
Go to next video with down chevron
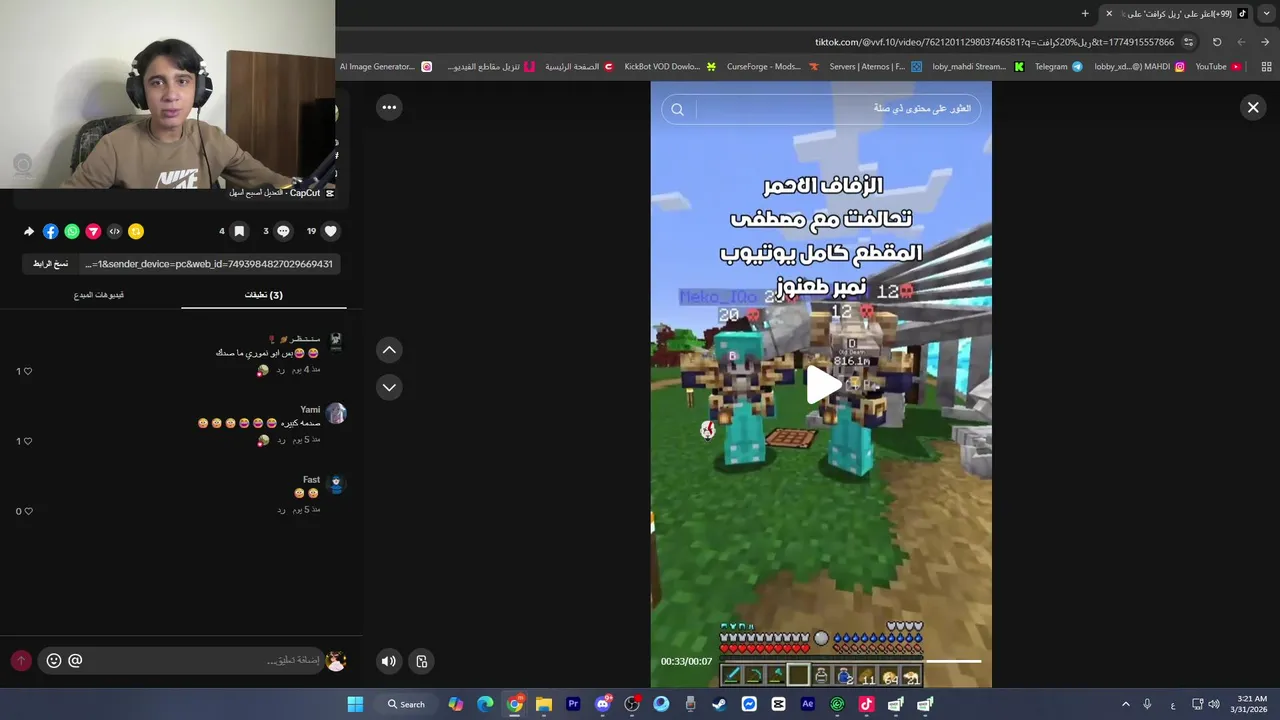[389, 387]
